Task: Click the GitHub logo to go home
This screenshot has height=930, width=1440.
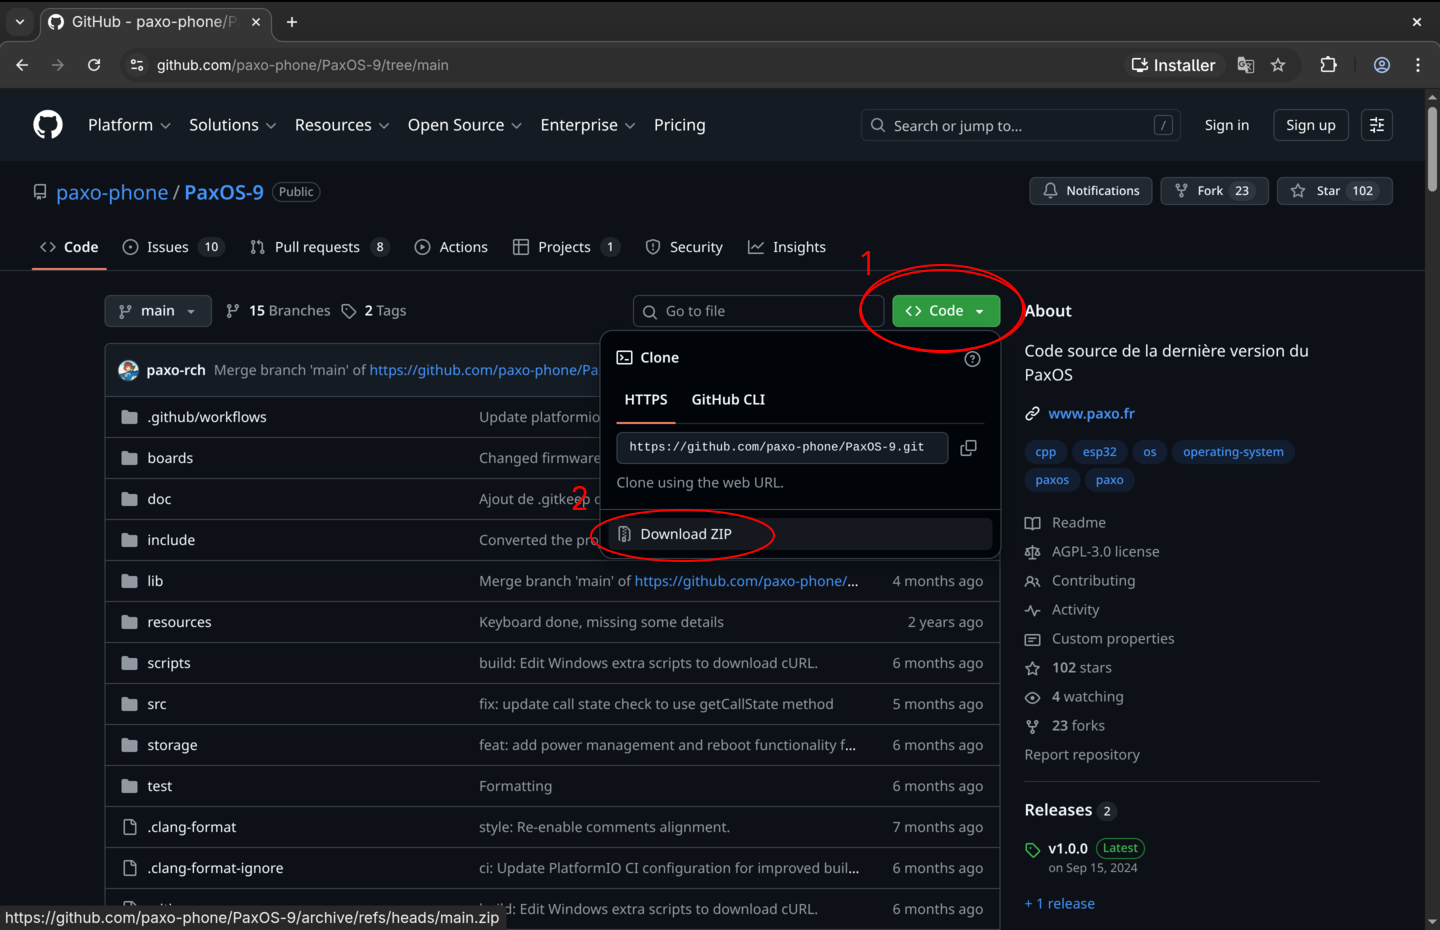Action: tap(47, 124)
